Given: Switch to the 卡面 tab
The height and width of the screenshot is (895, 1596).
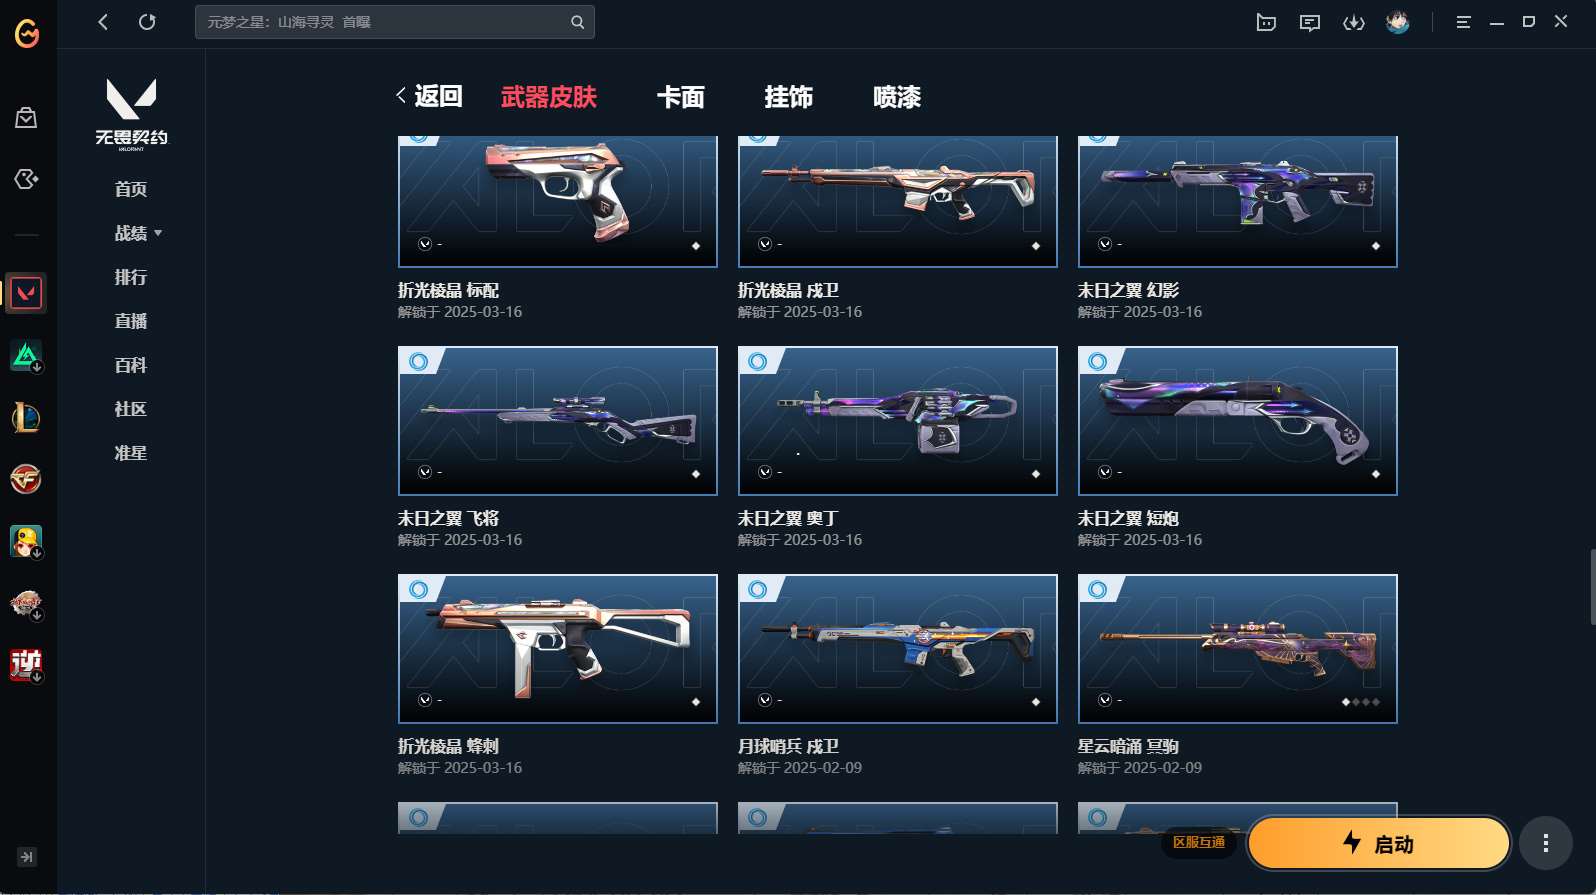Looking at the screenshot, I should (681, 97).
